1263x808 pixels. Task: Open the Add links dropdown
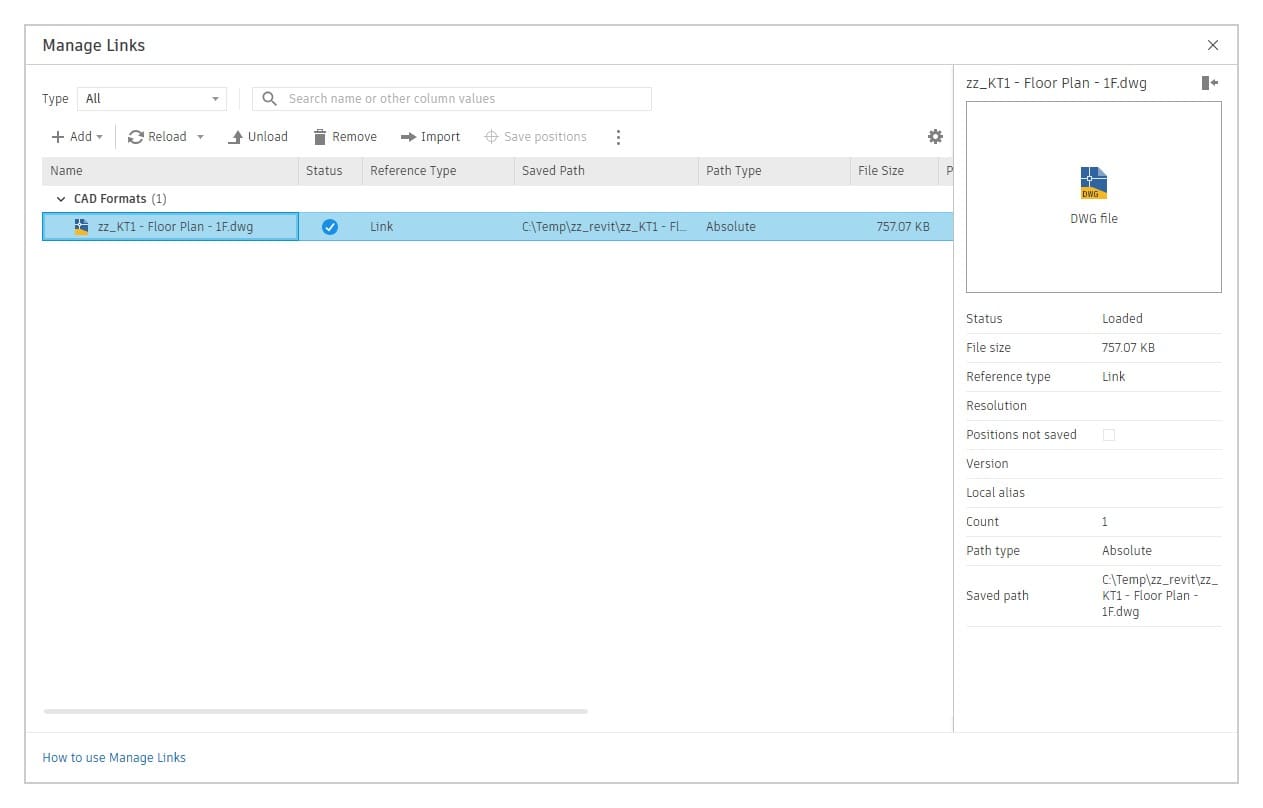(x=77, y=137)
